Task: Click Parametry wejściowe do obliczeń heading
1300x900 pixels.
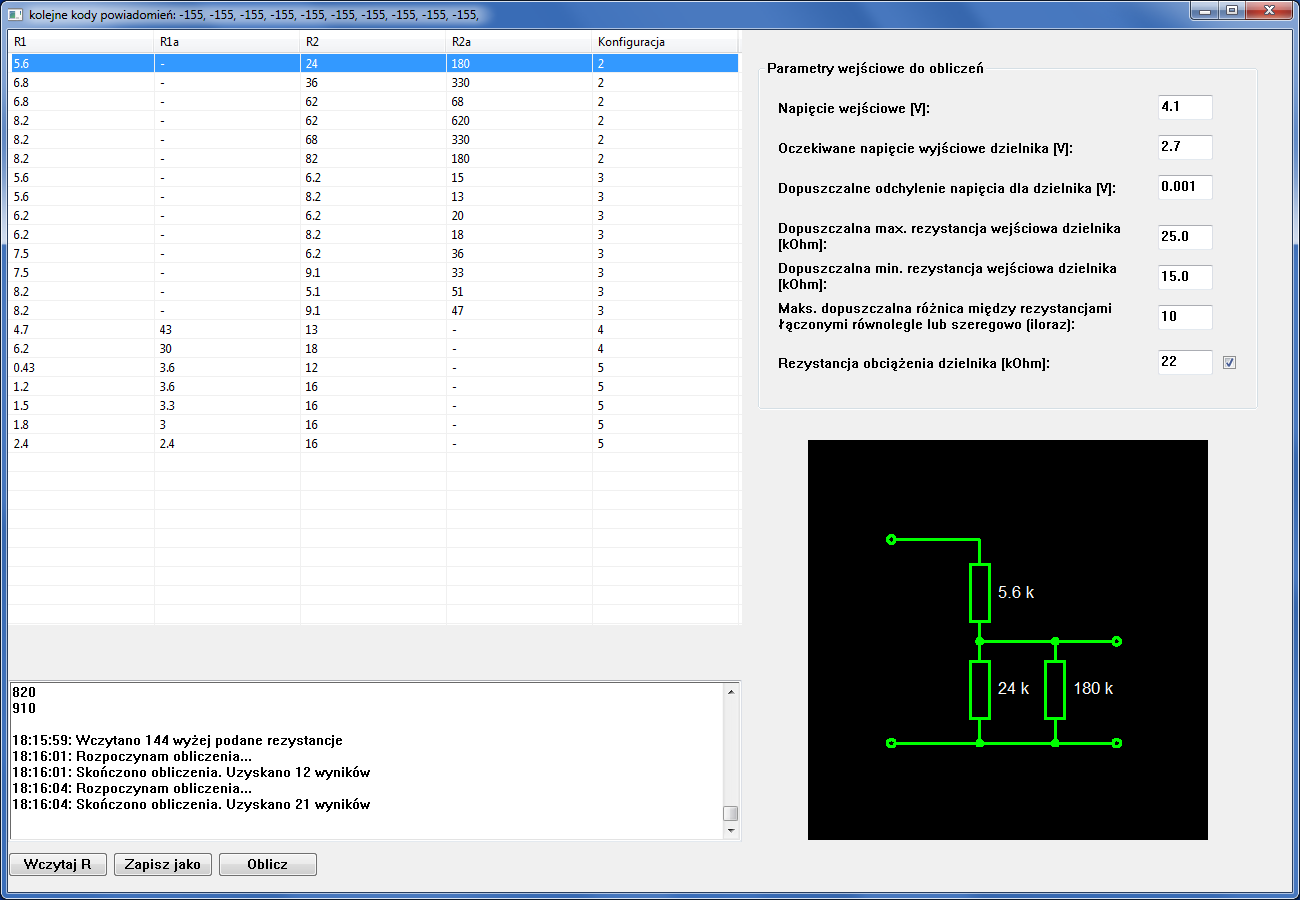Action: pyautogui.click(x=875, y=68)
